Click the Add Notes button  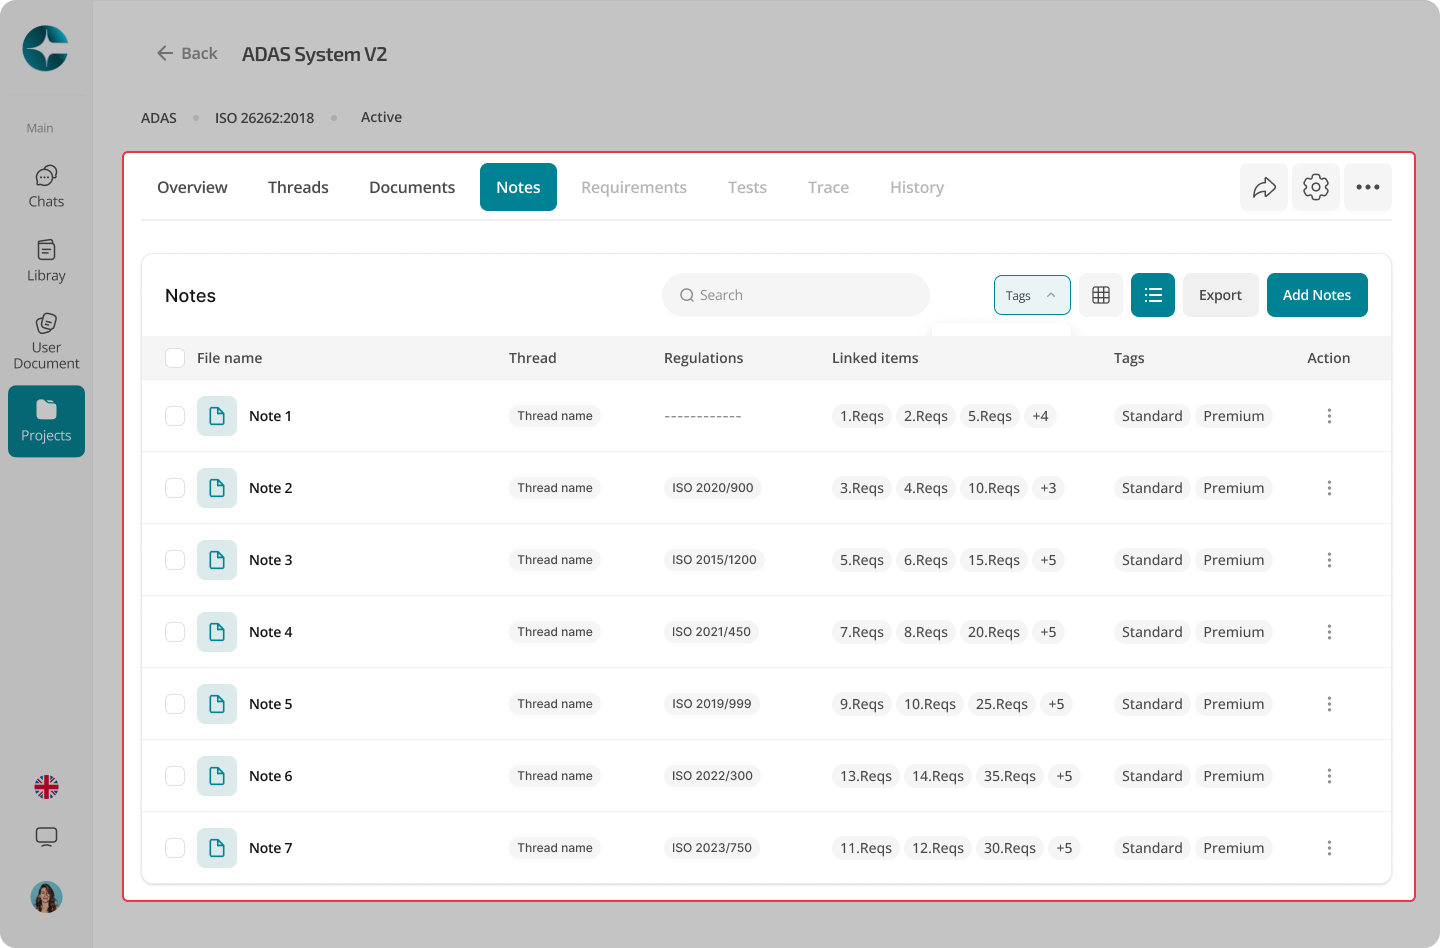click(x=1317, y=295)
